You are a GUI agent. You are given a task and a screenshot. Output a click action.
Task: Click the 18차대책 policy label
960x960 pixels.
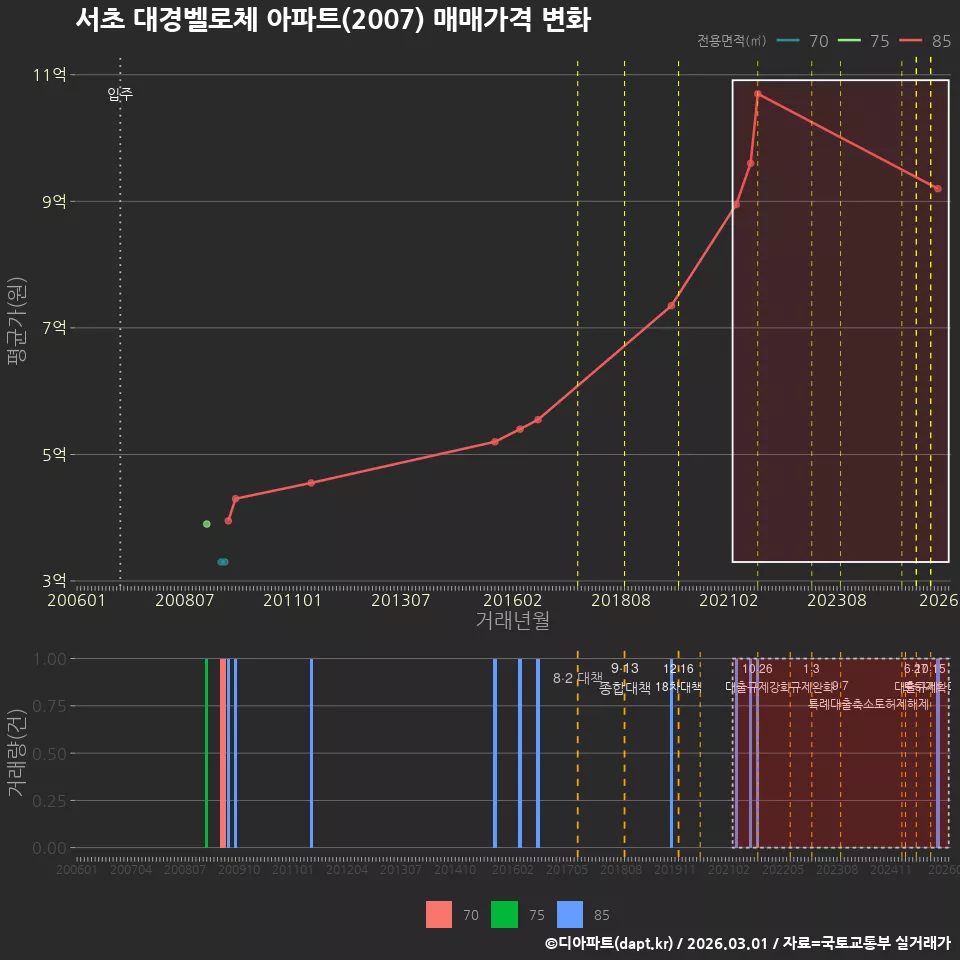pyautogui.click(x=678, y=687)
